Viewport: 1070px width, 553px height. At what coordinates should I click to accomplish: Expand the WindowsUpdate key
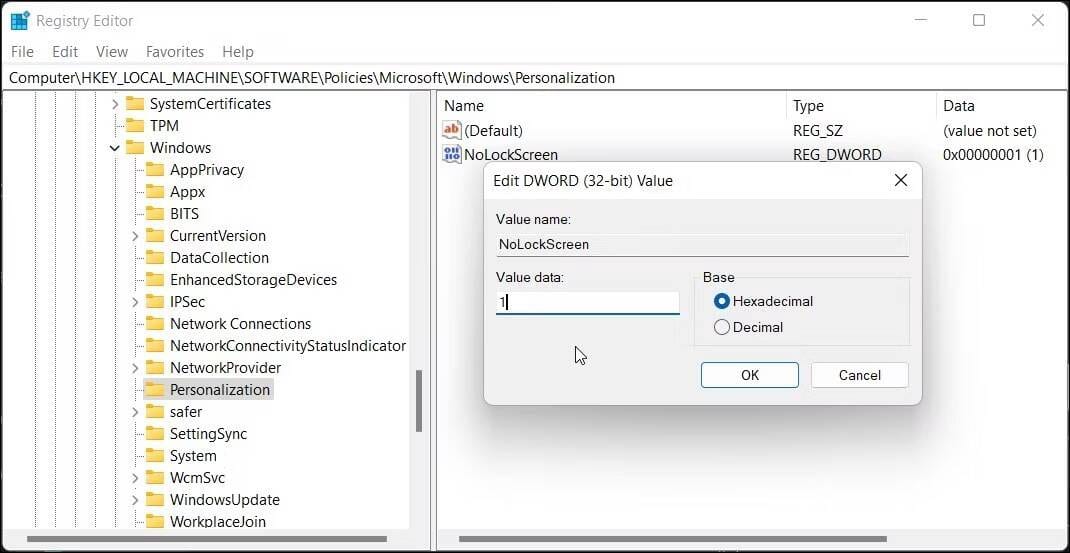(134, 500)
